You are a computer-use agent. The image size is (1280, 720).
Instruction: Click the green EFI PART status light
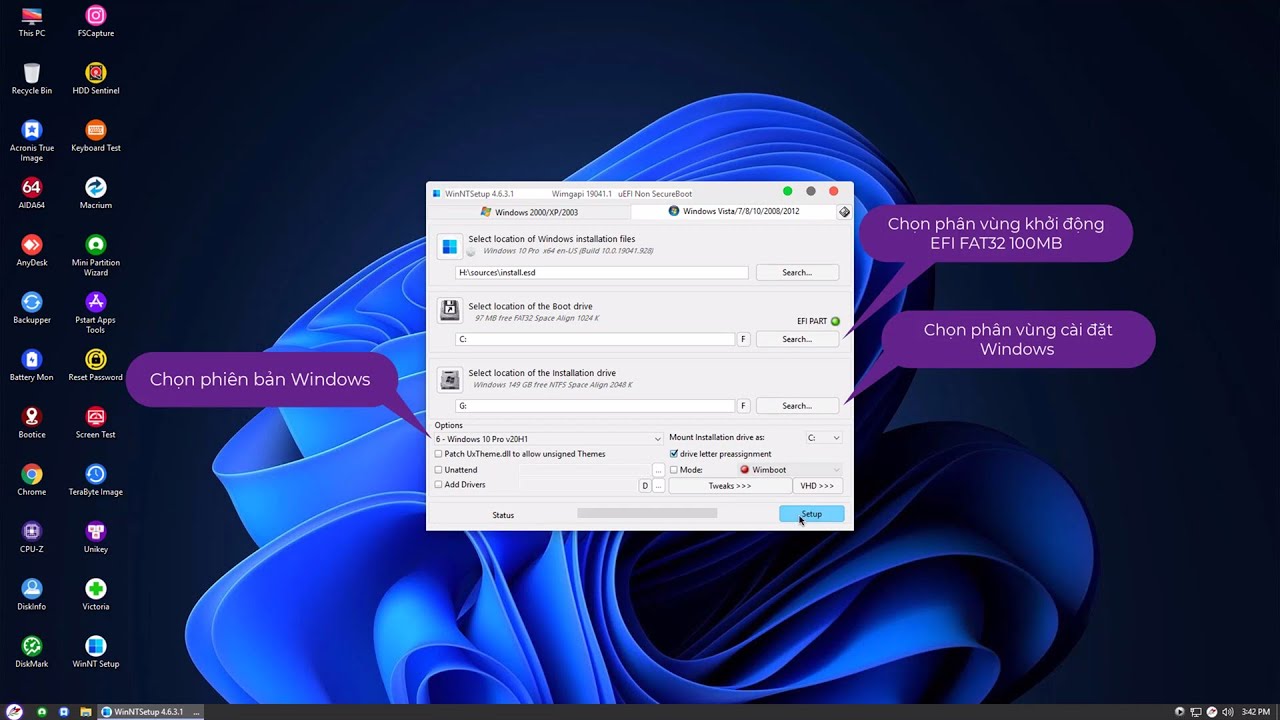(x=835, y=321)
